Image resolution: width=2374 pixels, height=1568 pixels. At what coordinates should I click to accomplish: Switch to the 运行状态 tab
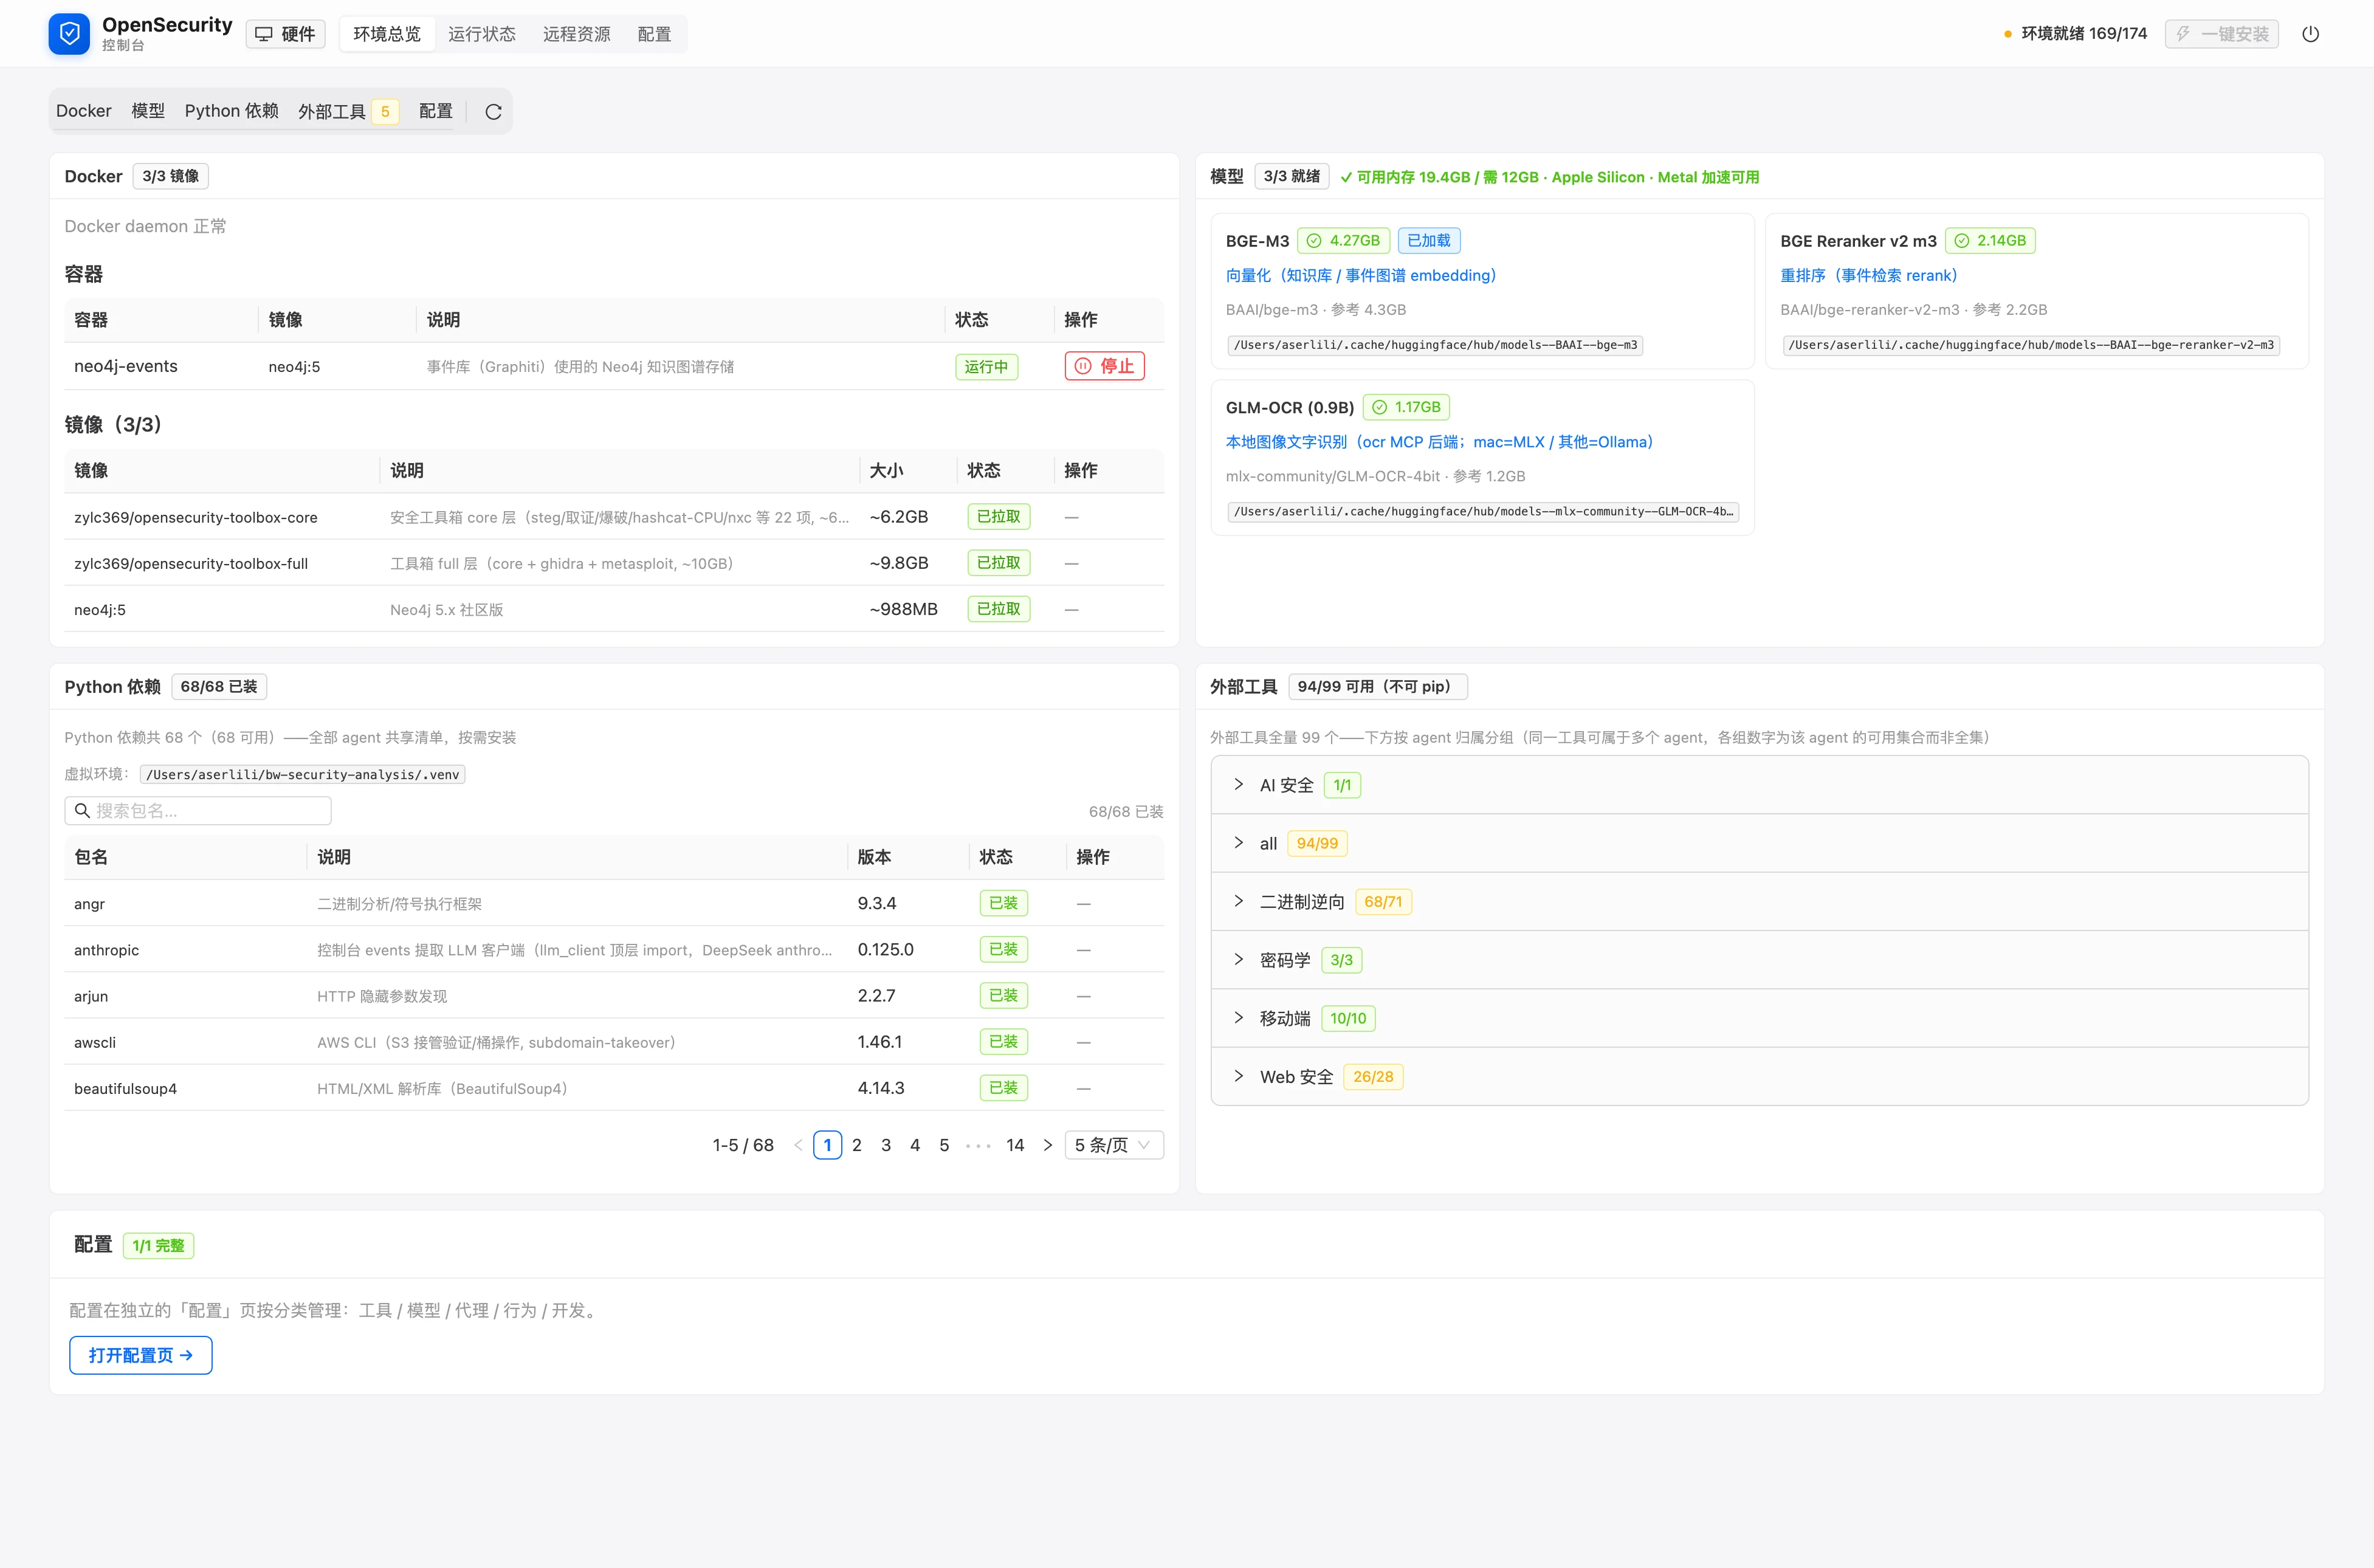tap(482, 34)
